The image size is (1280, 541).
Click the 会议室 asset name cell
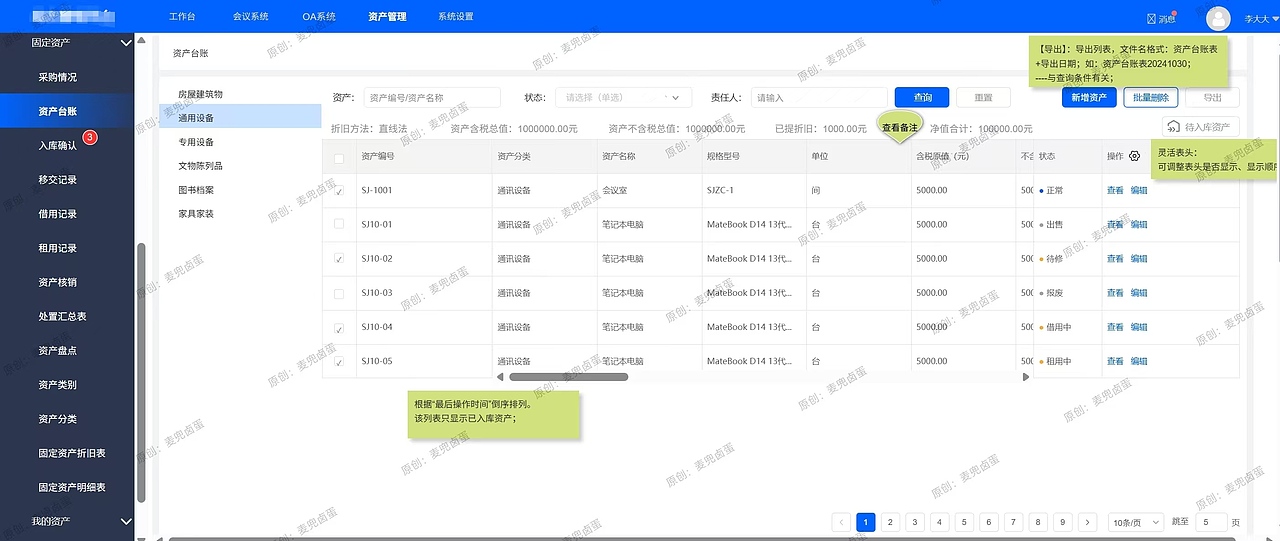point(615,190)
